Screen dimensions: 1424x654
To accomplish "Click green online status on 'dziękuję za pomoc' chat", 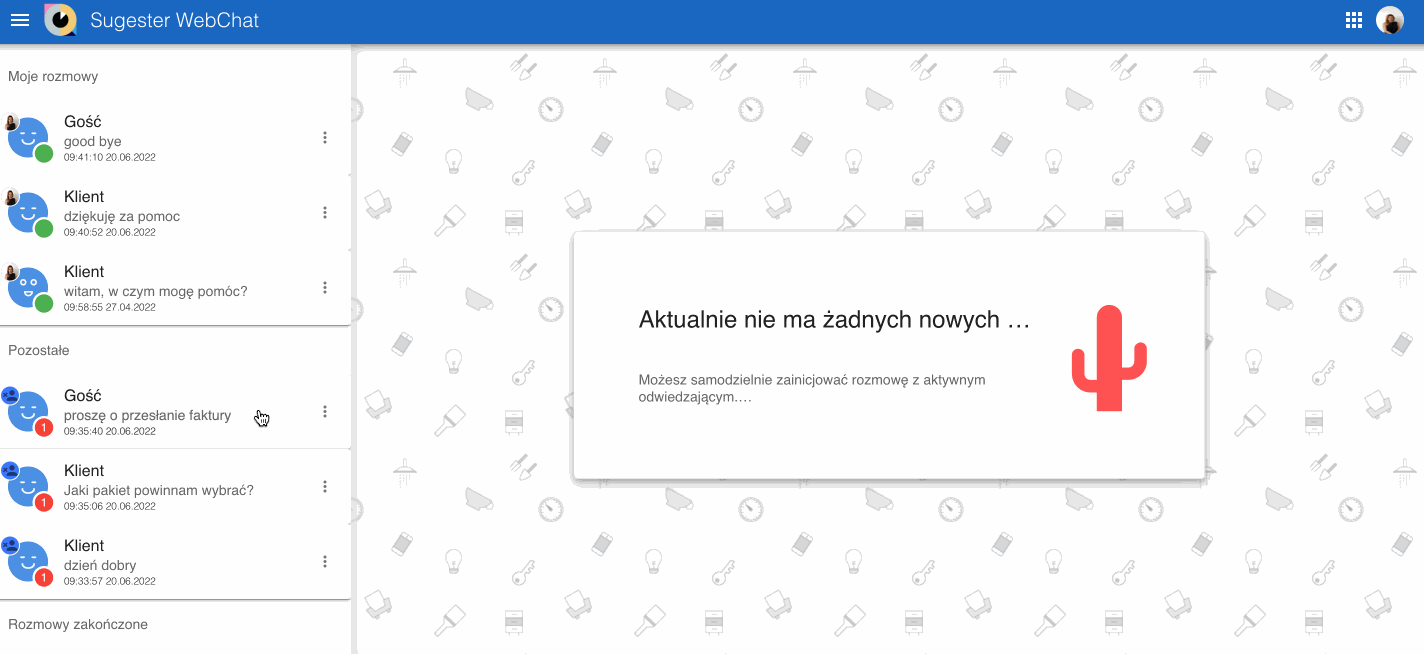I will pos(44,229).
